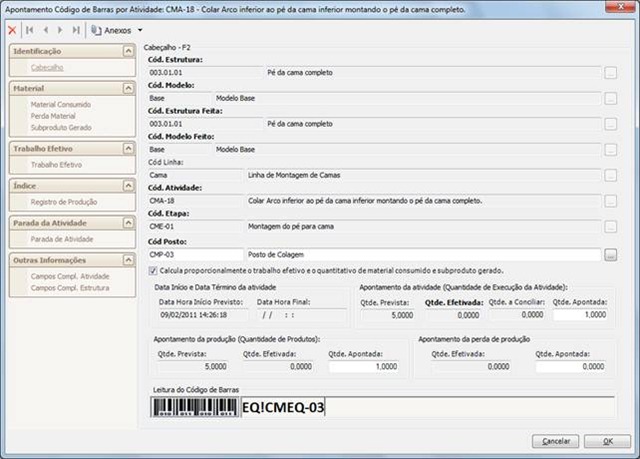
Task: Collapse the Índice panel
Action: 128,186
